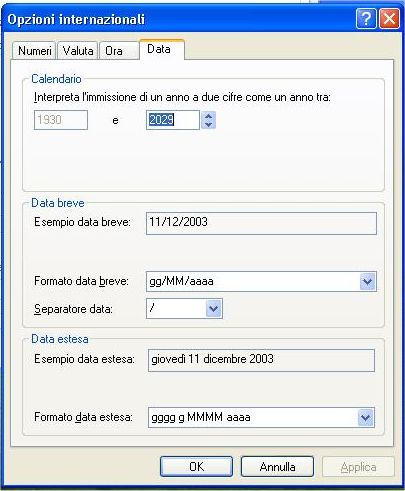The image size is (405, 491).
Task: Close the Opzioni internazionali dialog
Action: coord(389,19)
